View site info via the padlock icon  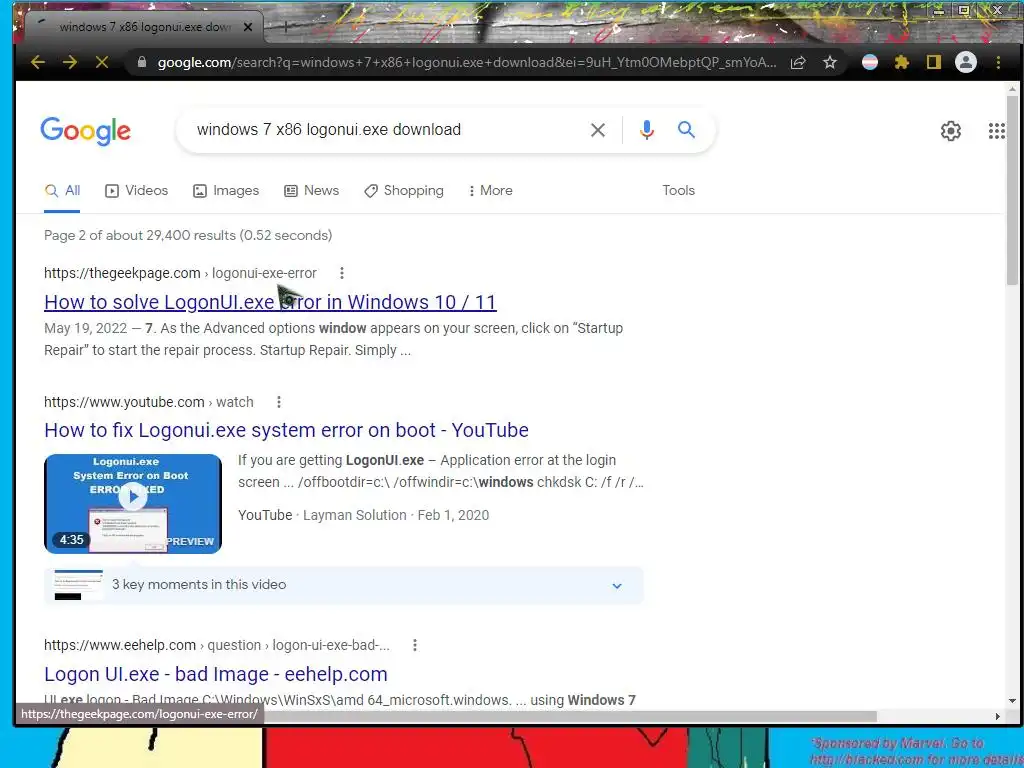[142, 62]
